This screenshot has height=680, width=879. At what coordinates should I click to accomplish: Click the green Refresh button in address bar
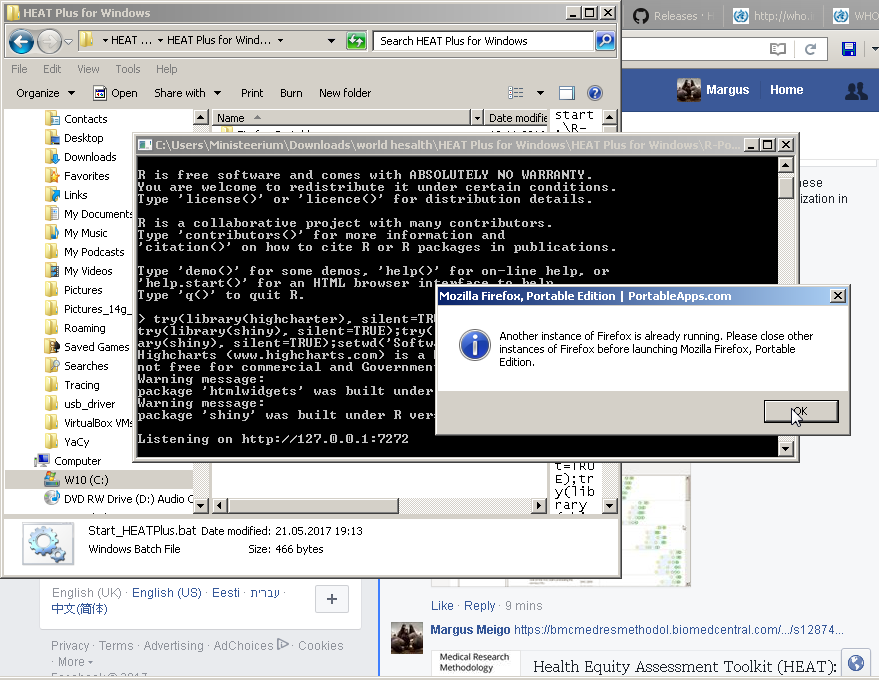click(356, 41)
